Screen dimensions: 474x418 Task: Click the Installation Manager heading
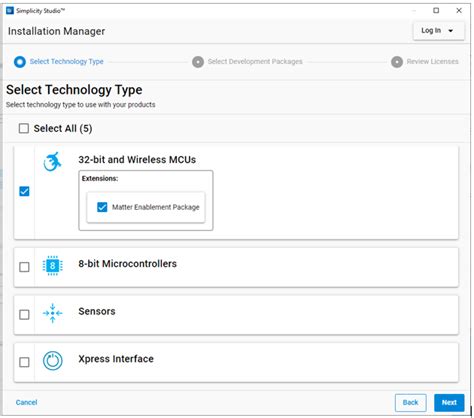click(x=56, y=31)
